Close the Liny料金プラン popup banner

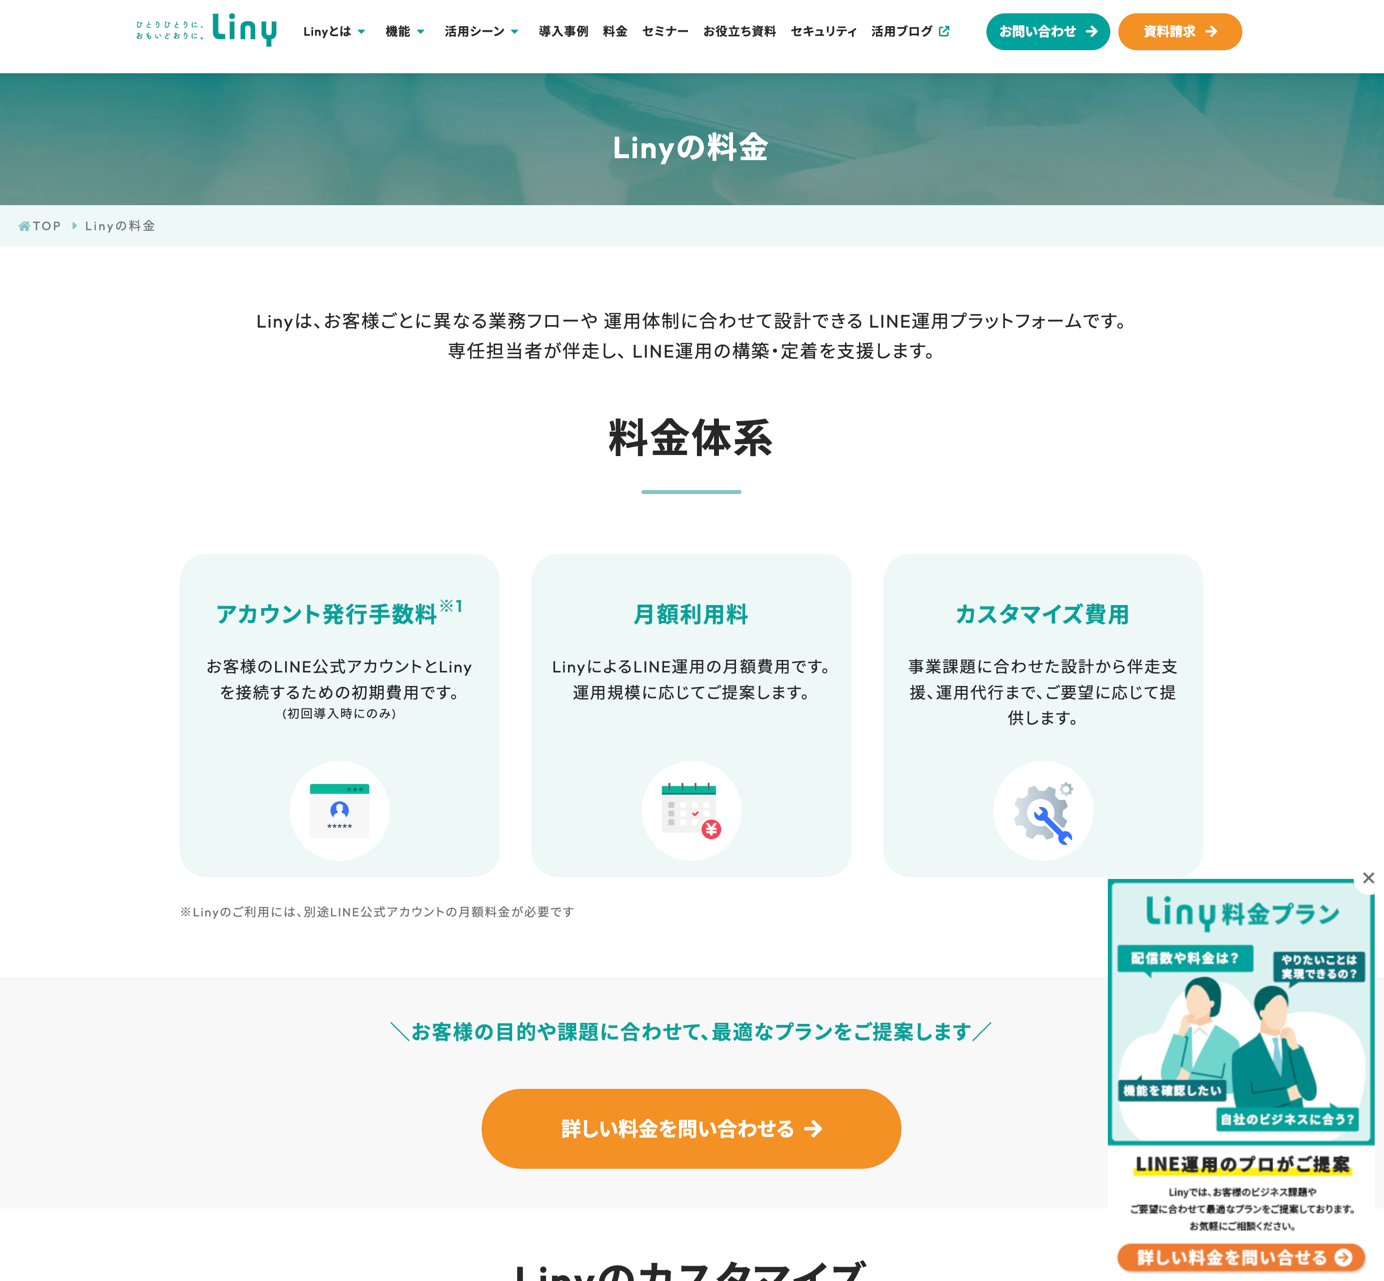[x=1368, y=878]
